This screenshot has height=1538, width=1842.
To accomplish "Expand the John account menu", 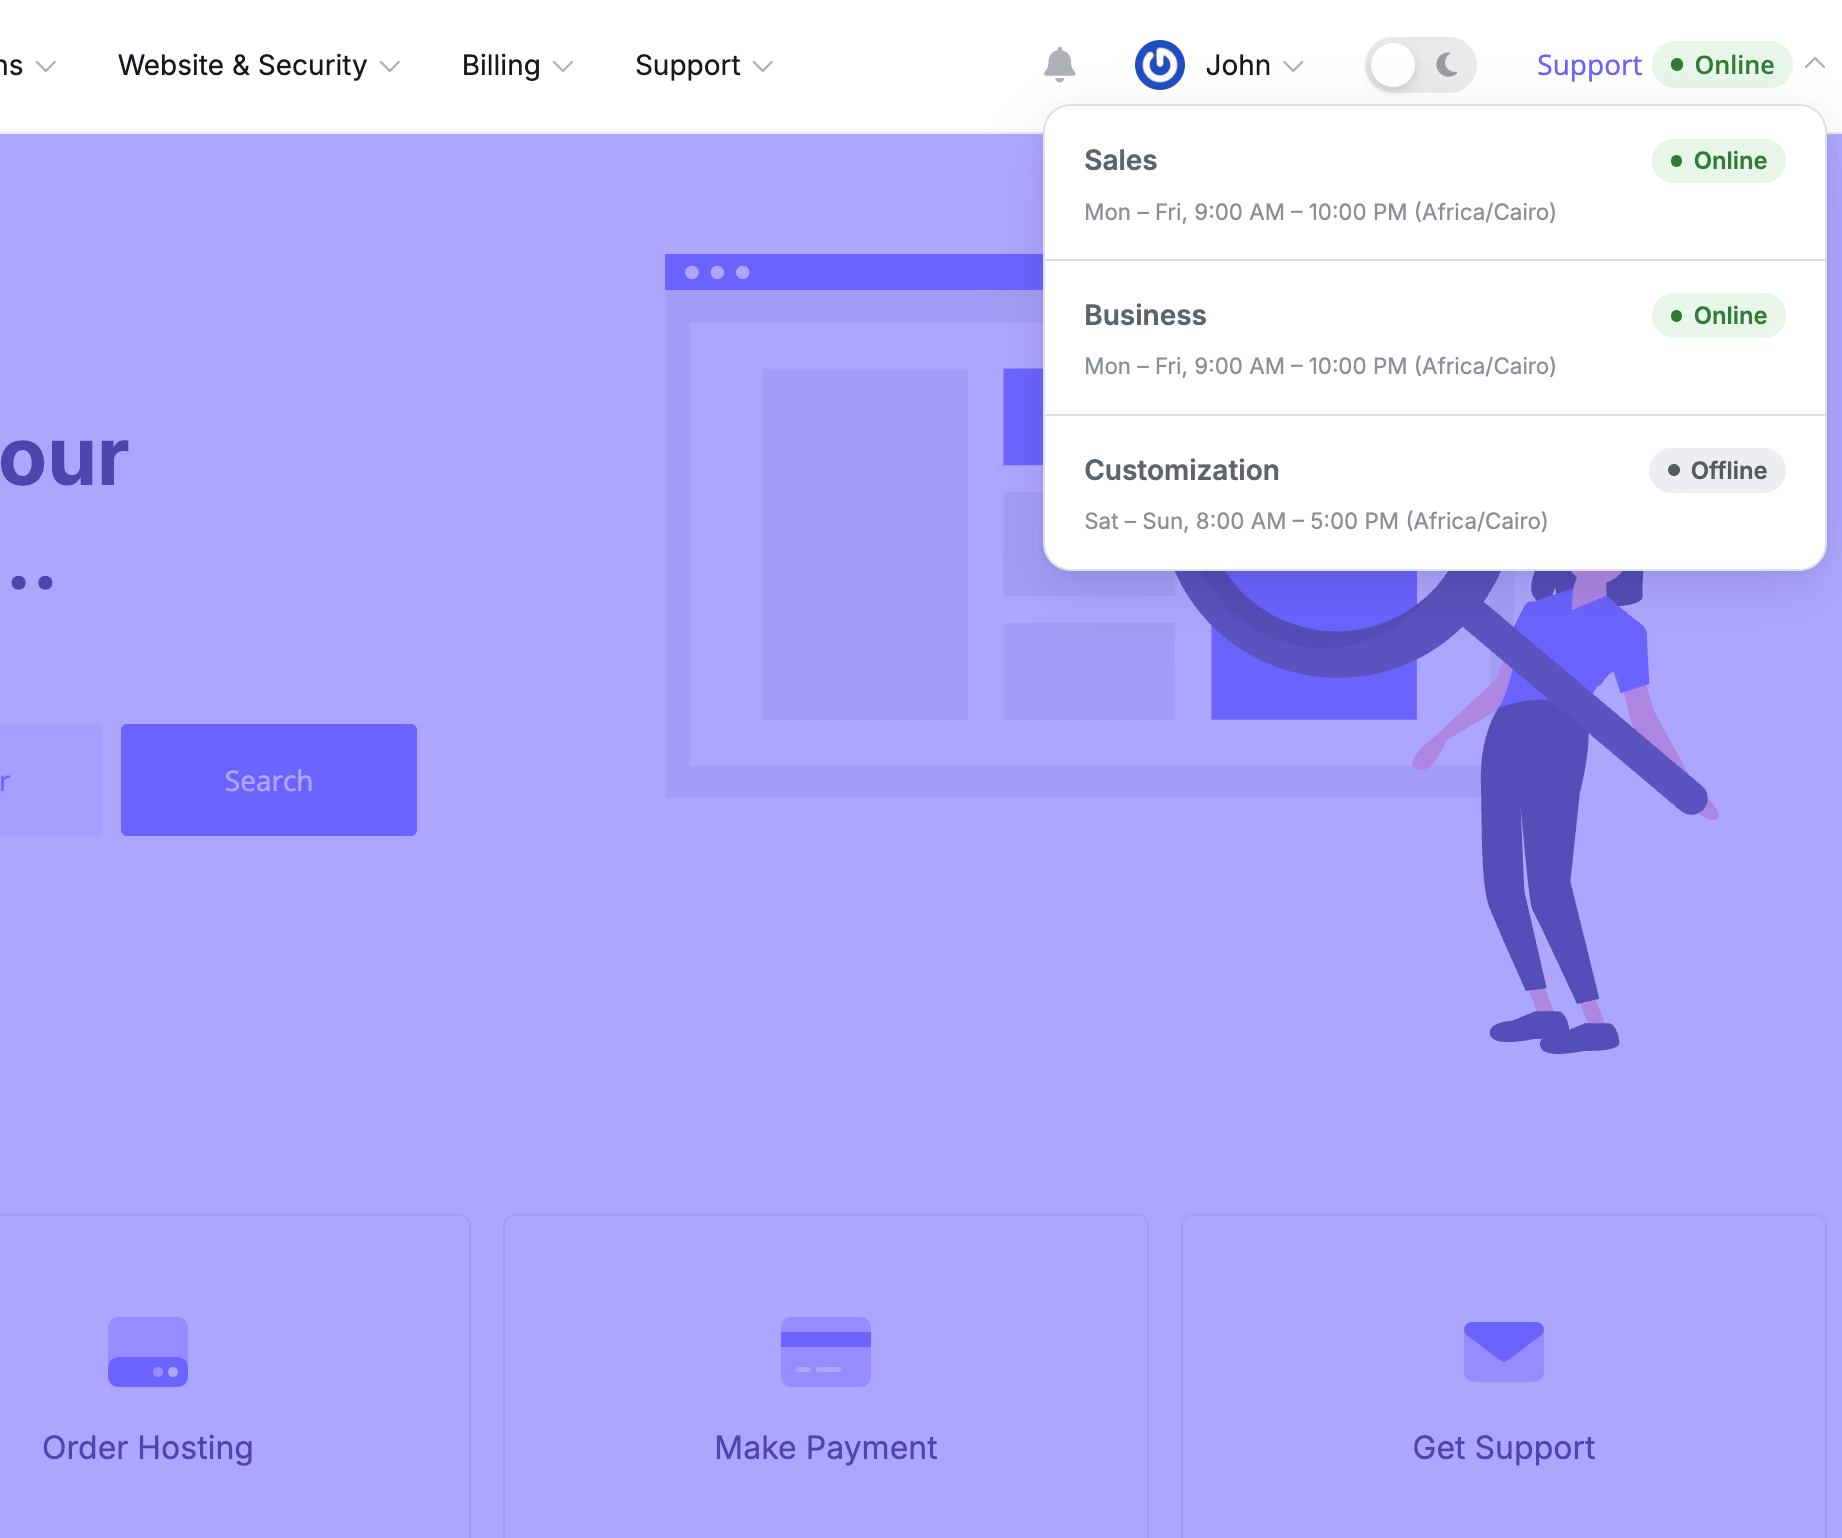I will click(x=1254, y=65).
